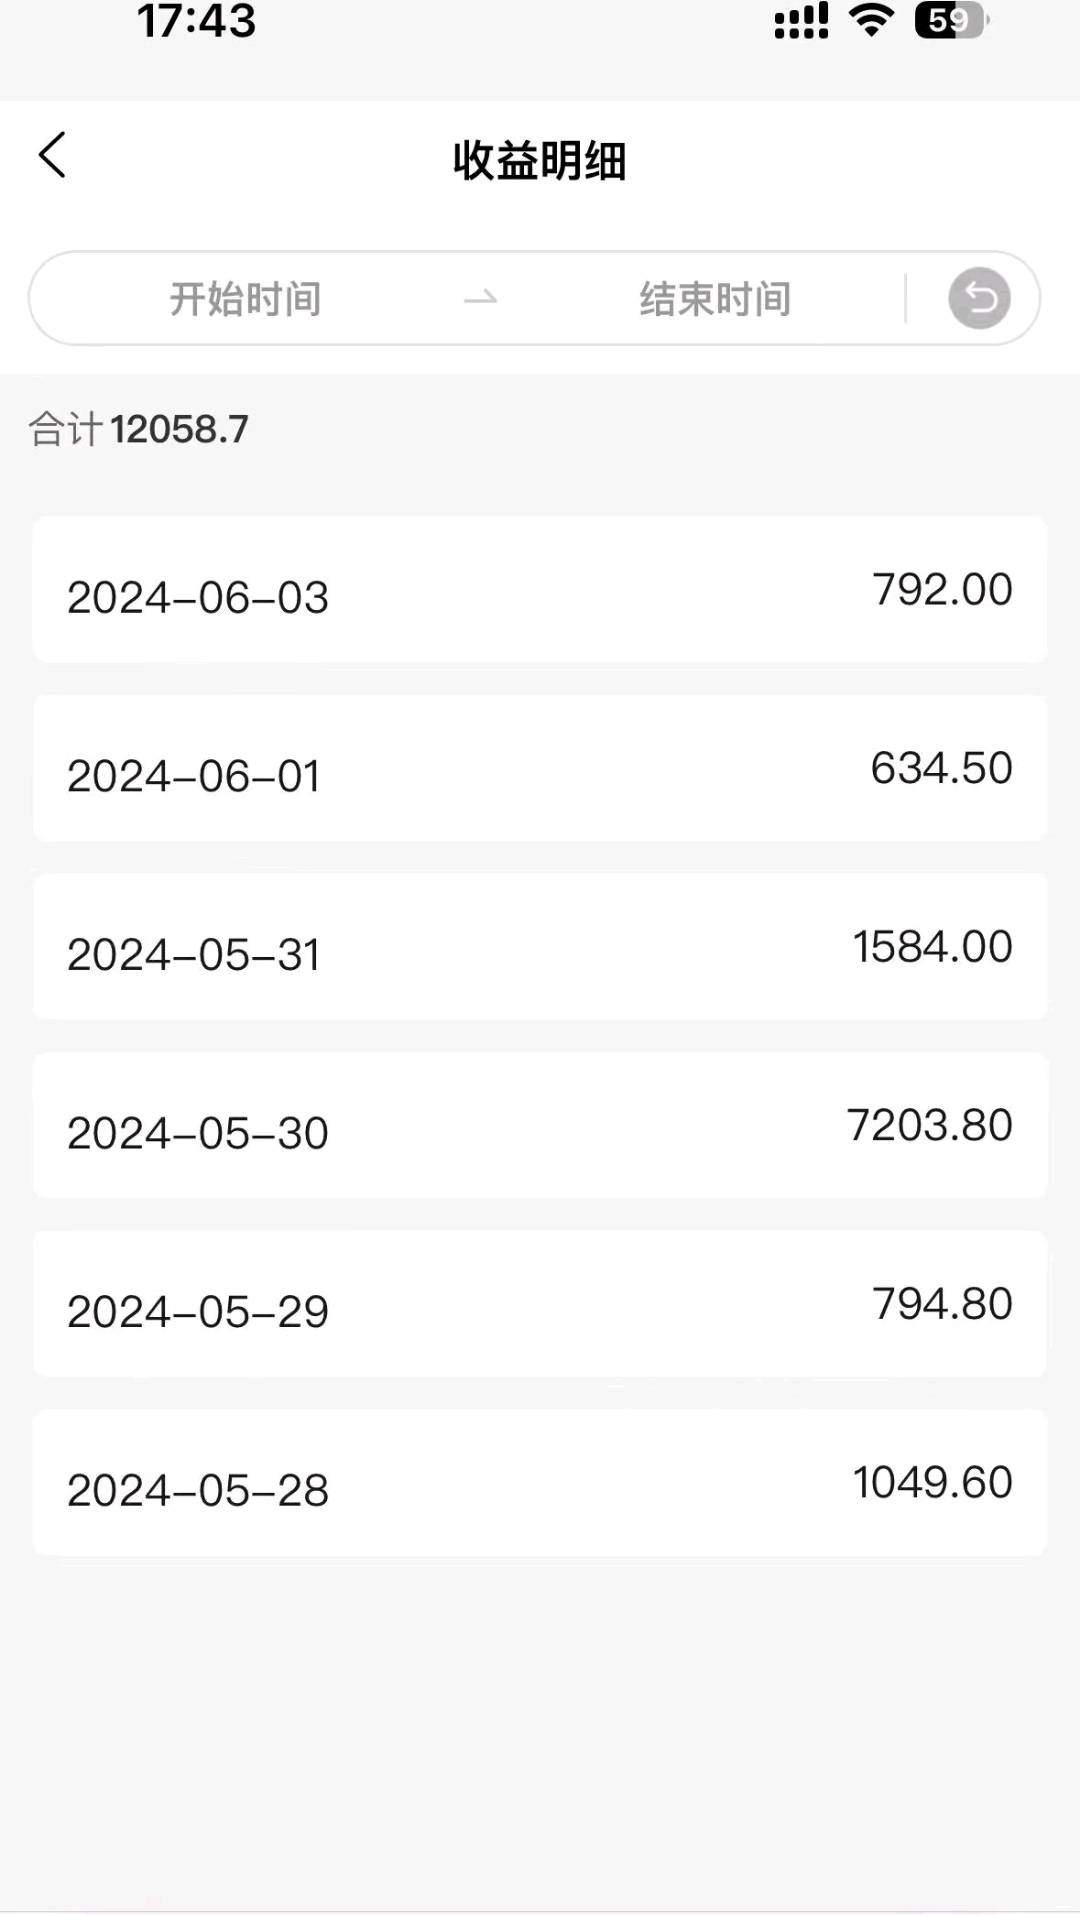Open the 2024-05-28 earnings entry
Image resolution: width=1080 pixels, height=1915 pixels.
coord(540,1483)
